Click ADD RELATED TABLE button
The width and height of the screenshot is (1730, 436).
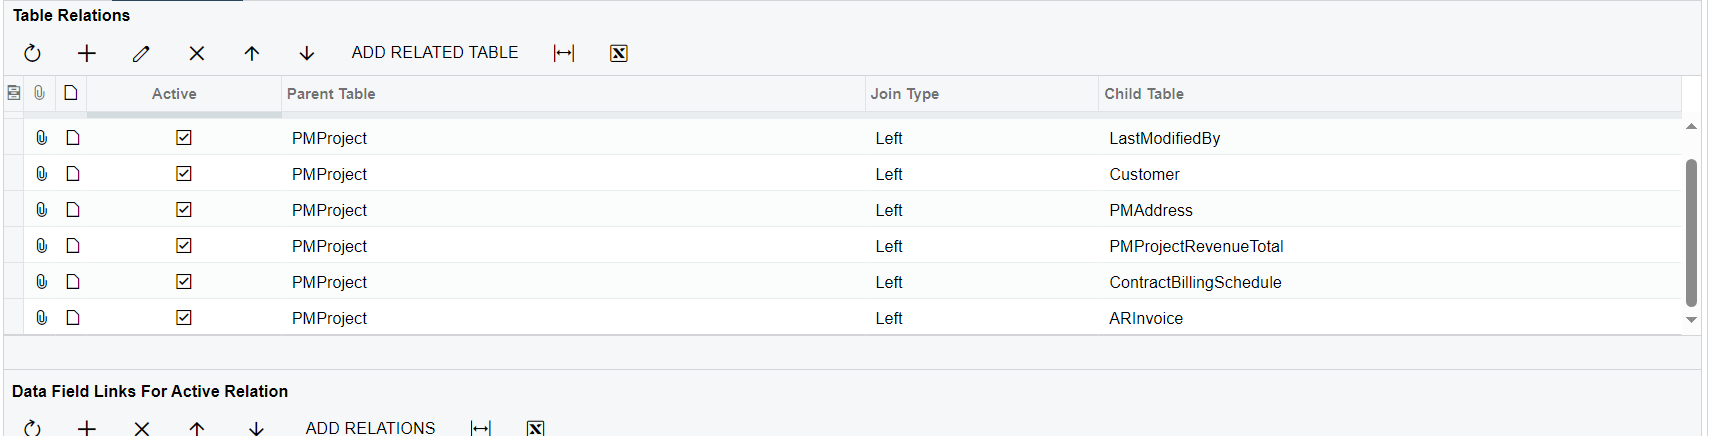point(435,53)
